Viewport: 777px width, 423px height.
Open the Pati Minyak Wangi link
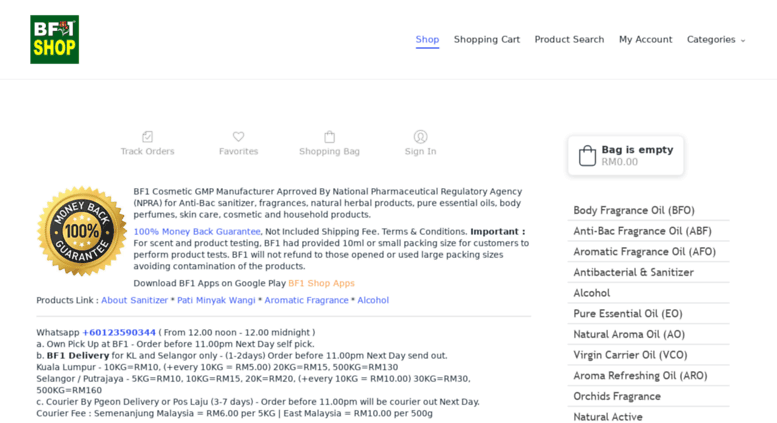click(216, 300)
